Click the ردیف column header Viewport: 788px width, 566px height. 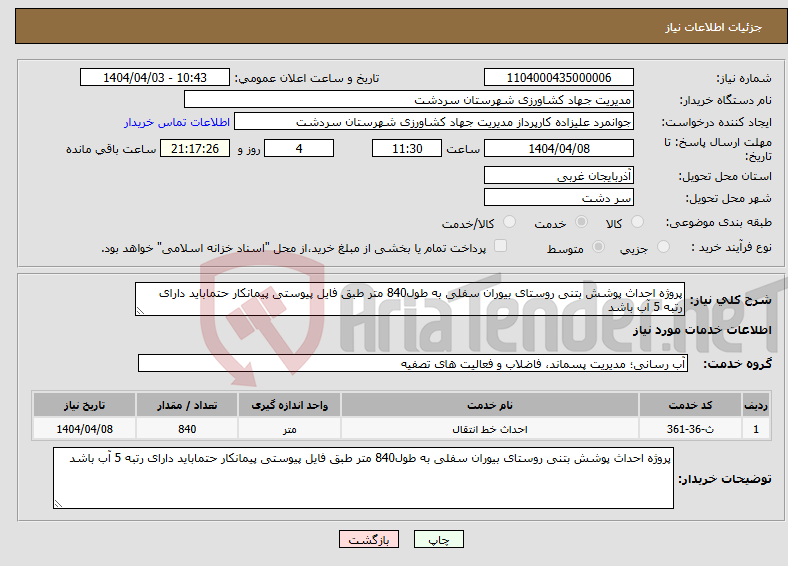point(756,405)
